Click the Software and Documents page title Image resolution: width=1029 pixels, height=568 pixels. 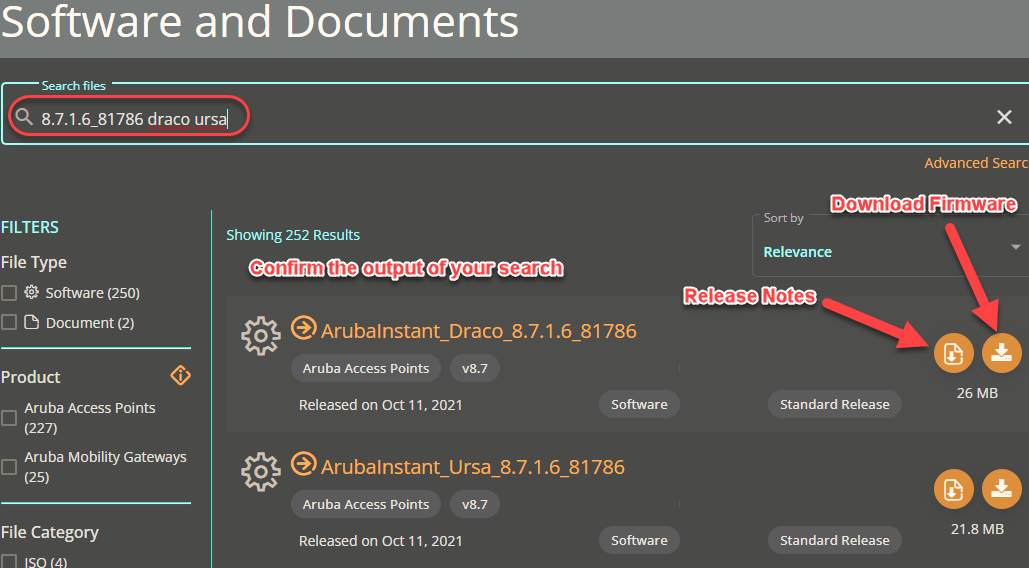tap(259, 21)
